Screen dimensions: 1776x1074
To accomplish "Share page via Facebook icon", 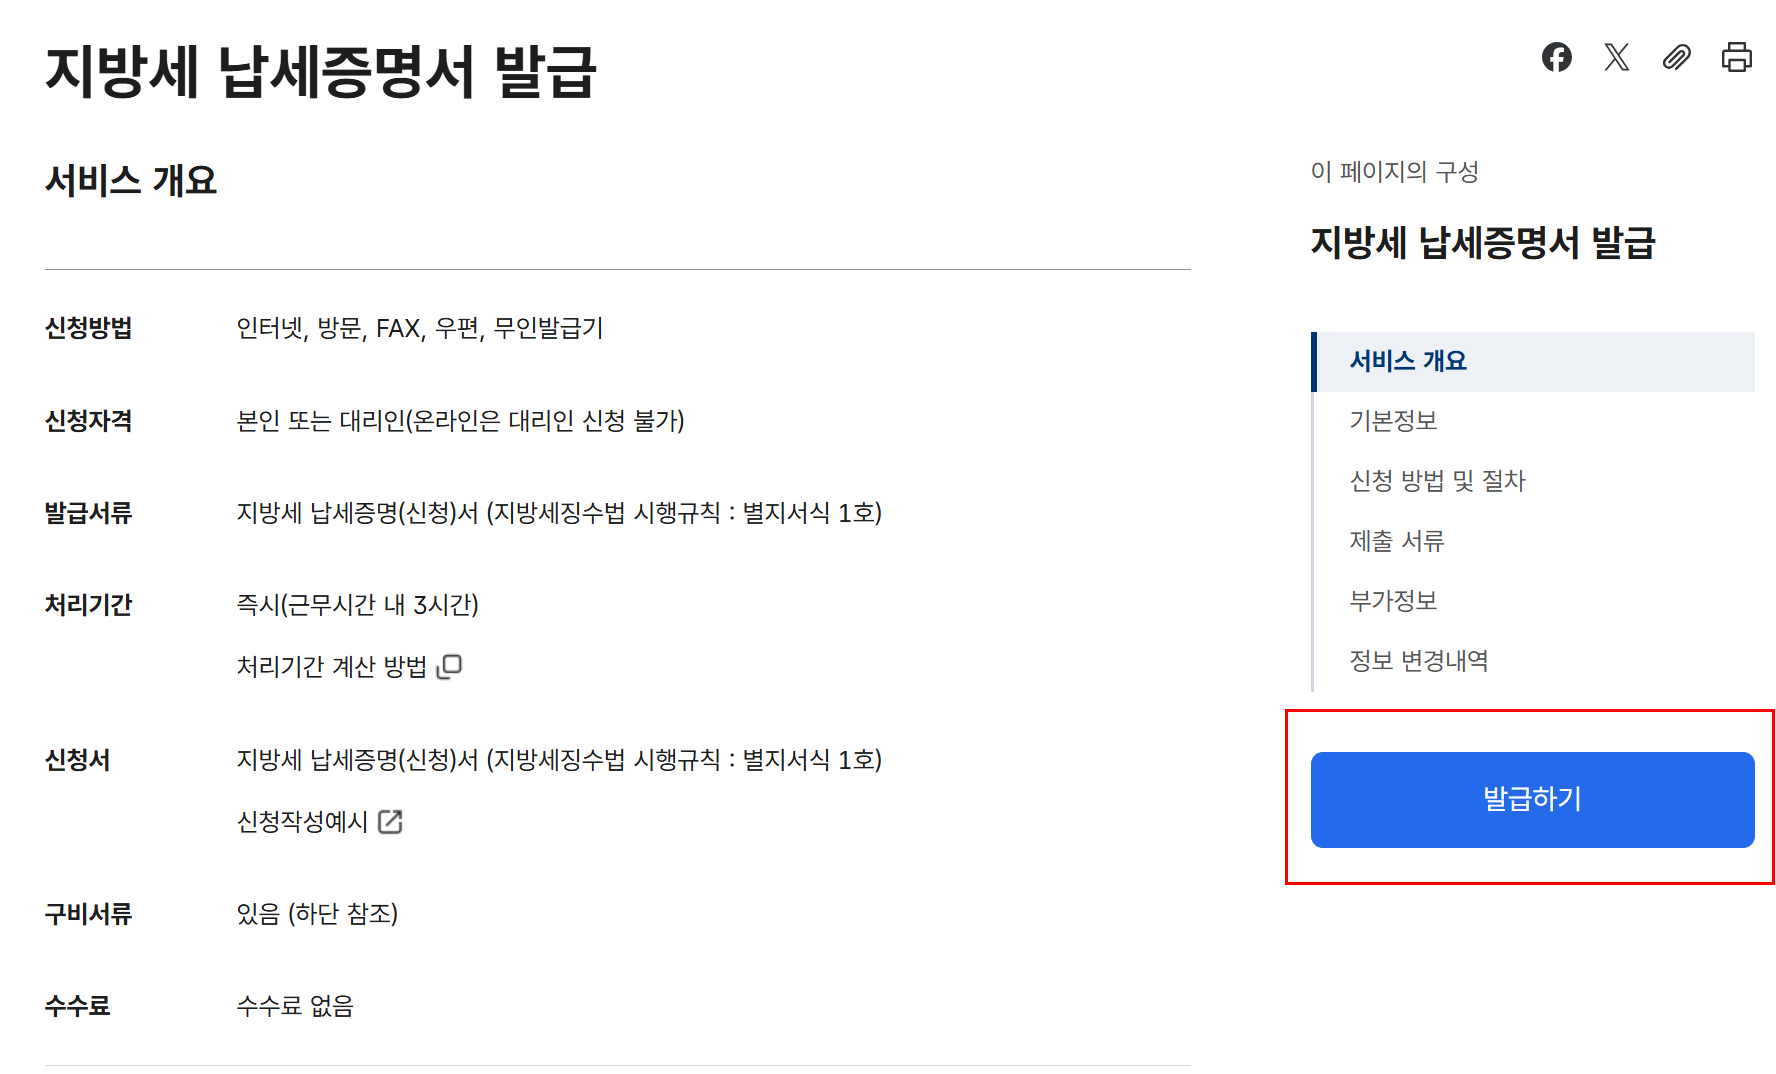I will tap(1556, 57).
